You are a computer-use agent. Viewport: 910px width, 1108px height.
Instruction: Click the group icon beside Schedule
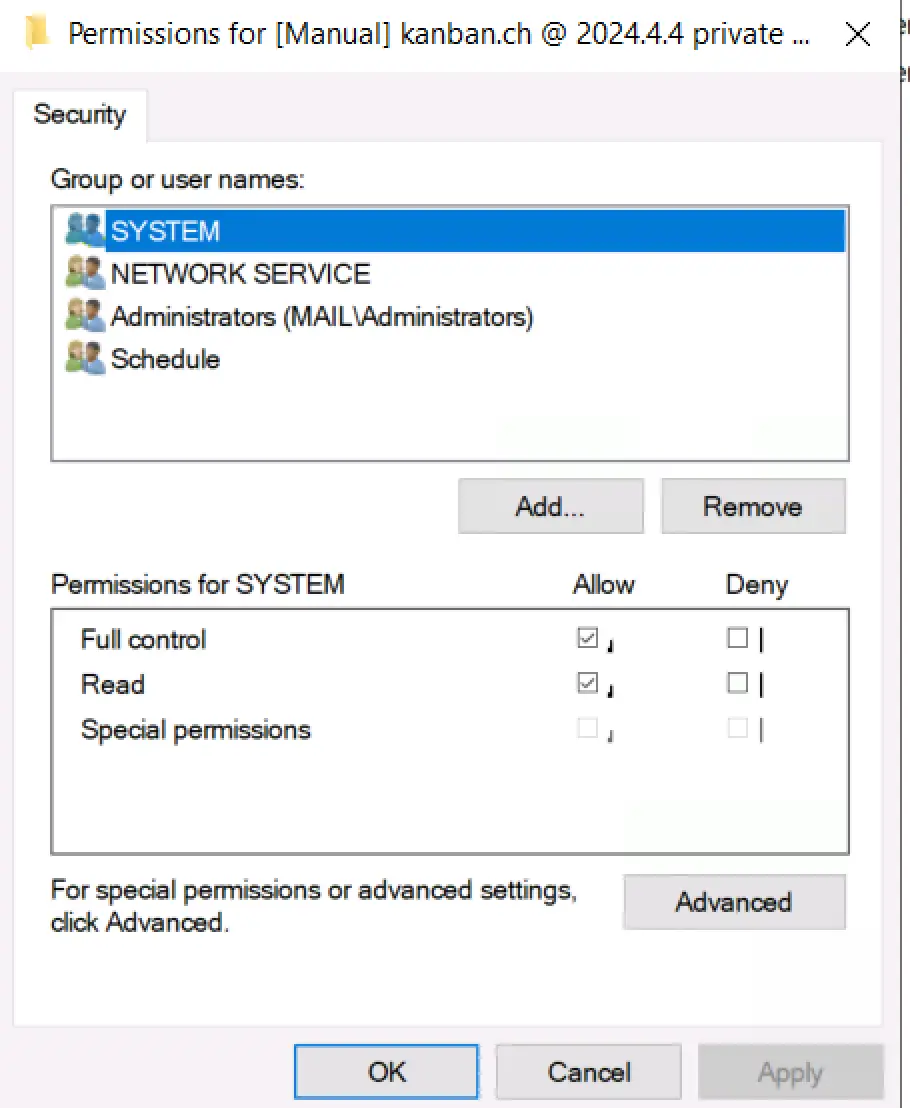84,358
